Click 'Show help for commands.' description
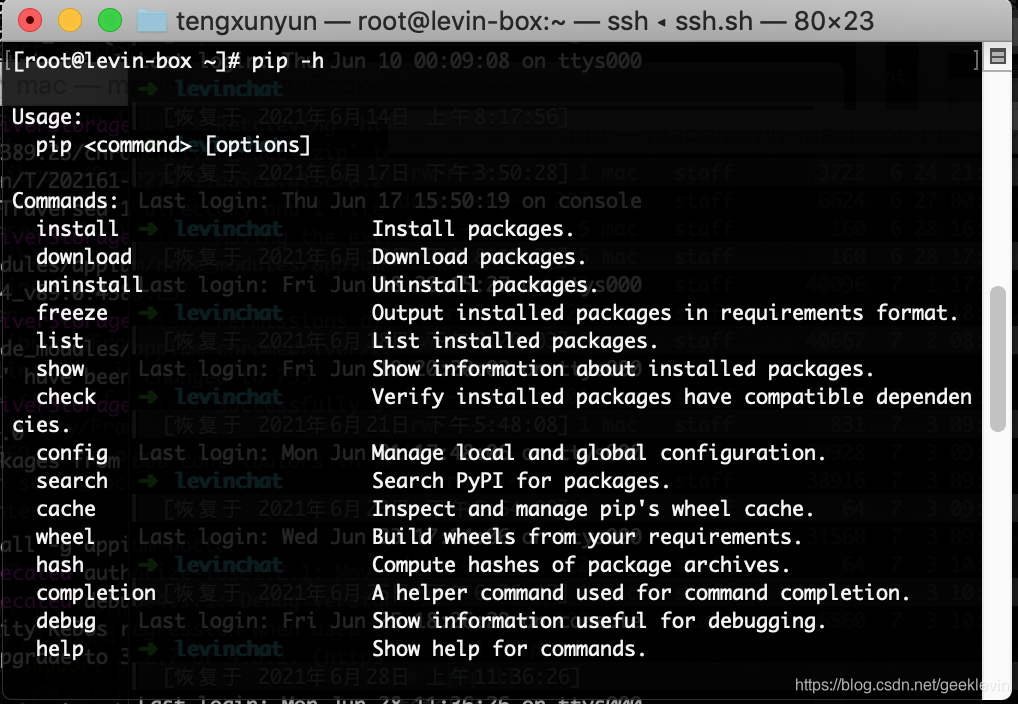The height and width of the screenshot is (704, 1018). click(x=508, y=649)
